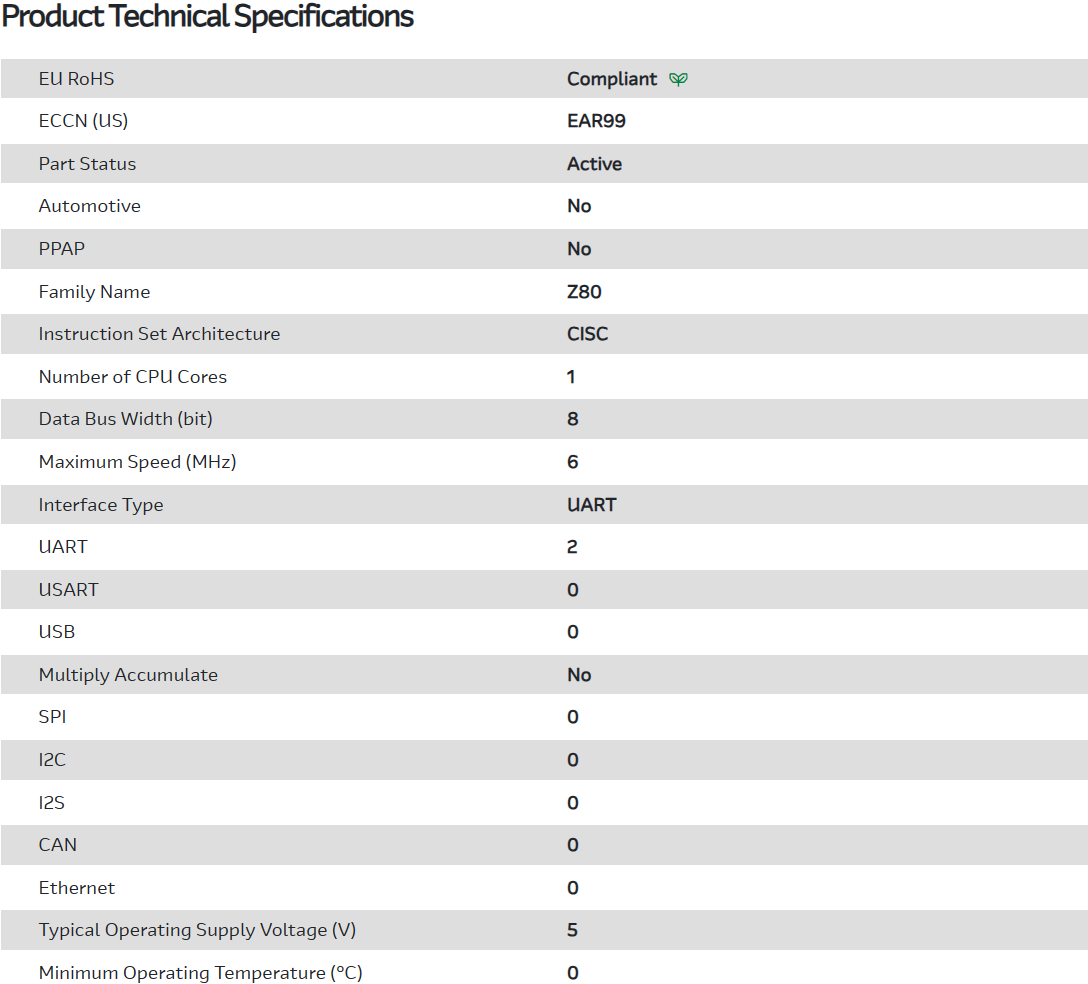Select the EAR99 ECCN value
The height and width of the screenshot is (984, 1088).
click(596, 121)
